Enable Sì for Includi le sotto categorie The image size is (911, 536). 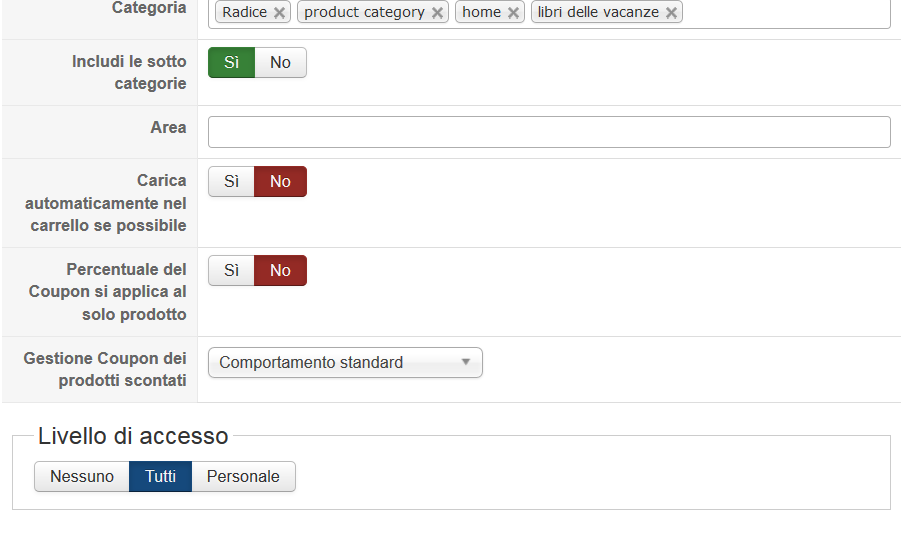tap(231, 63)
